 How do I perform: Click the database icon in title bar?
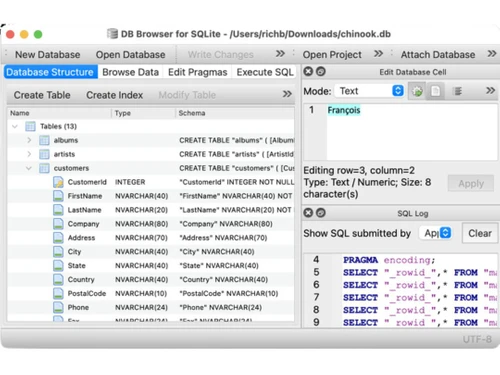click(x=112, y=34)
